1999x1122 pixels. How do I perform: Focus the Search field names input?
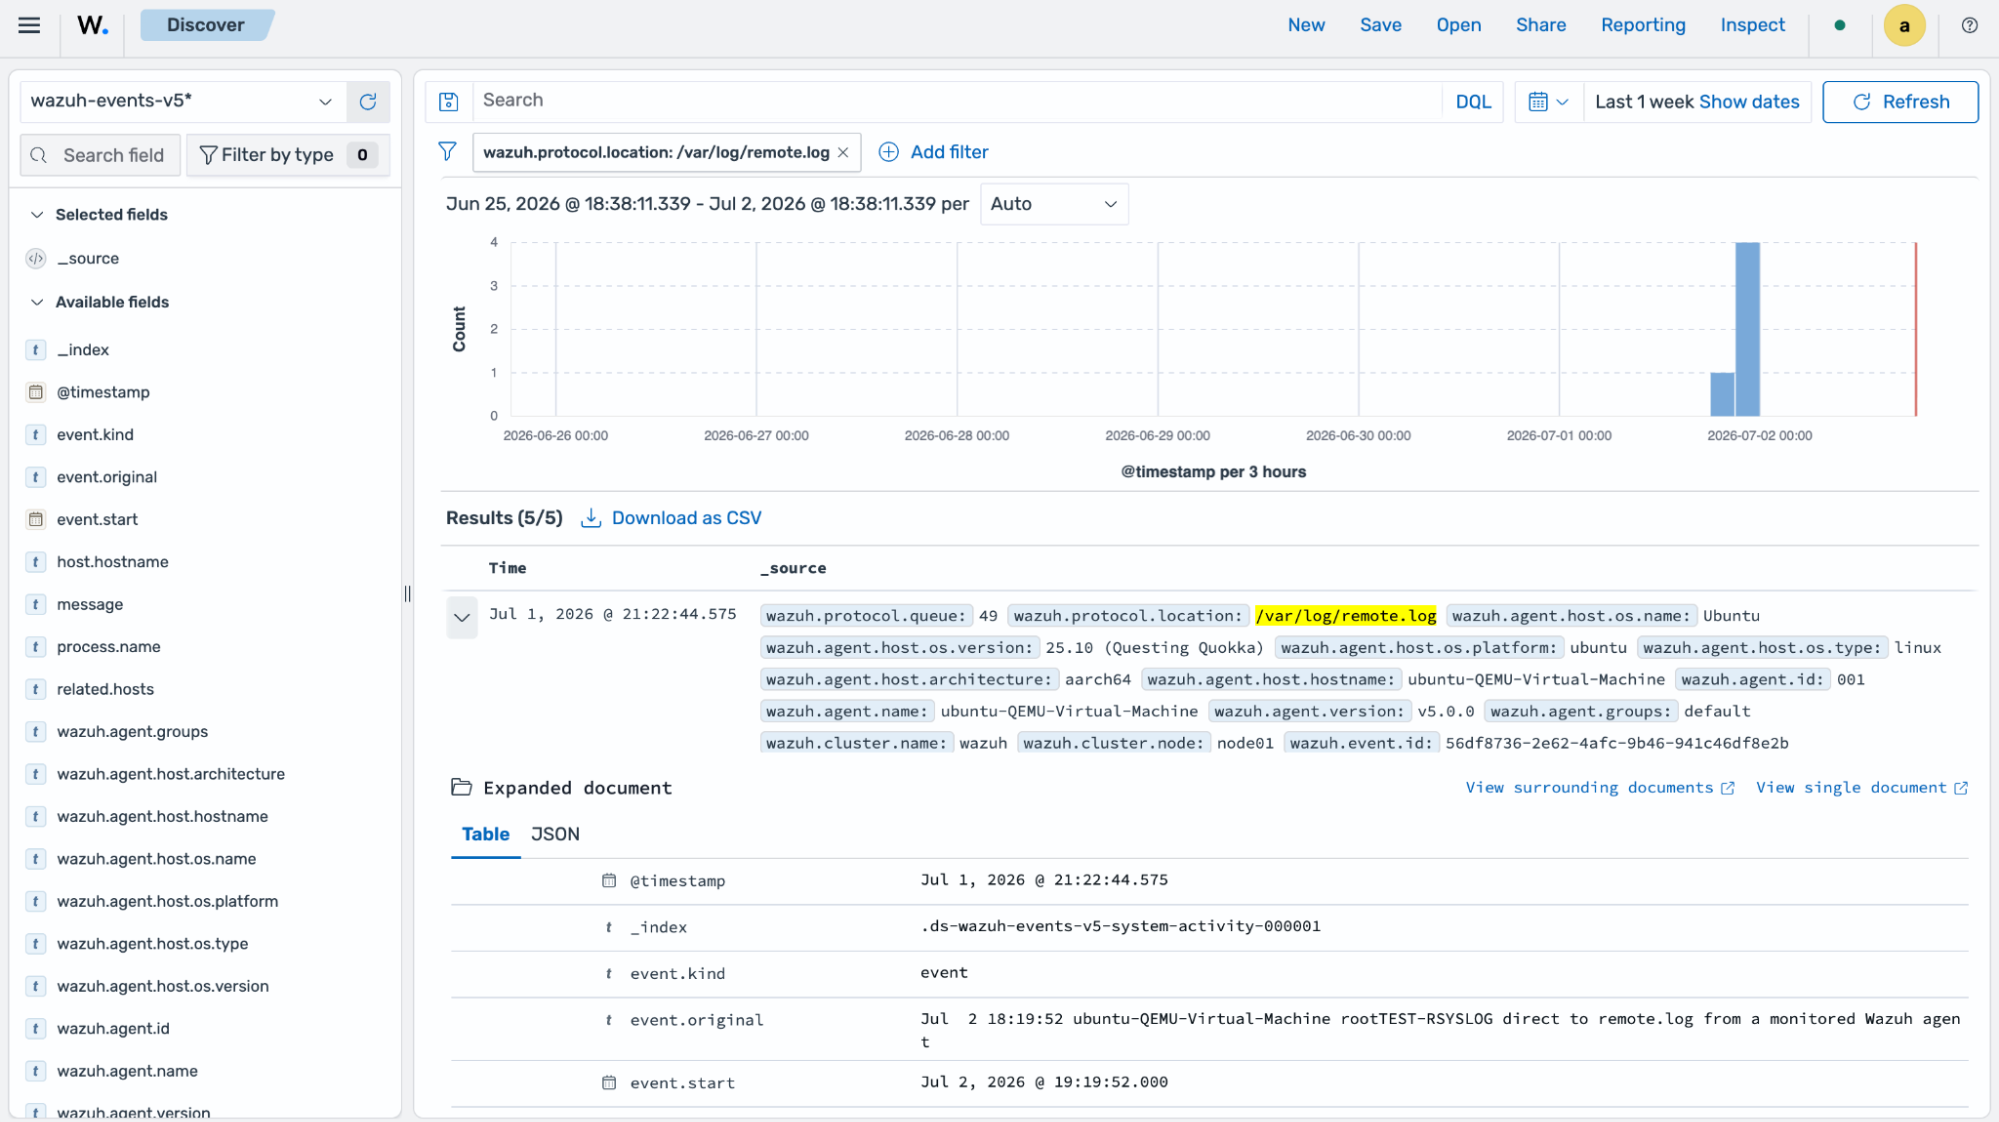(100, 155)
